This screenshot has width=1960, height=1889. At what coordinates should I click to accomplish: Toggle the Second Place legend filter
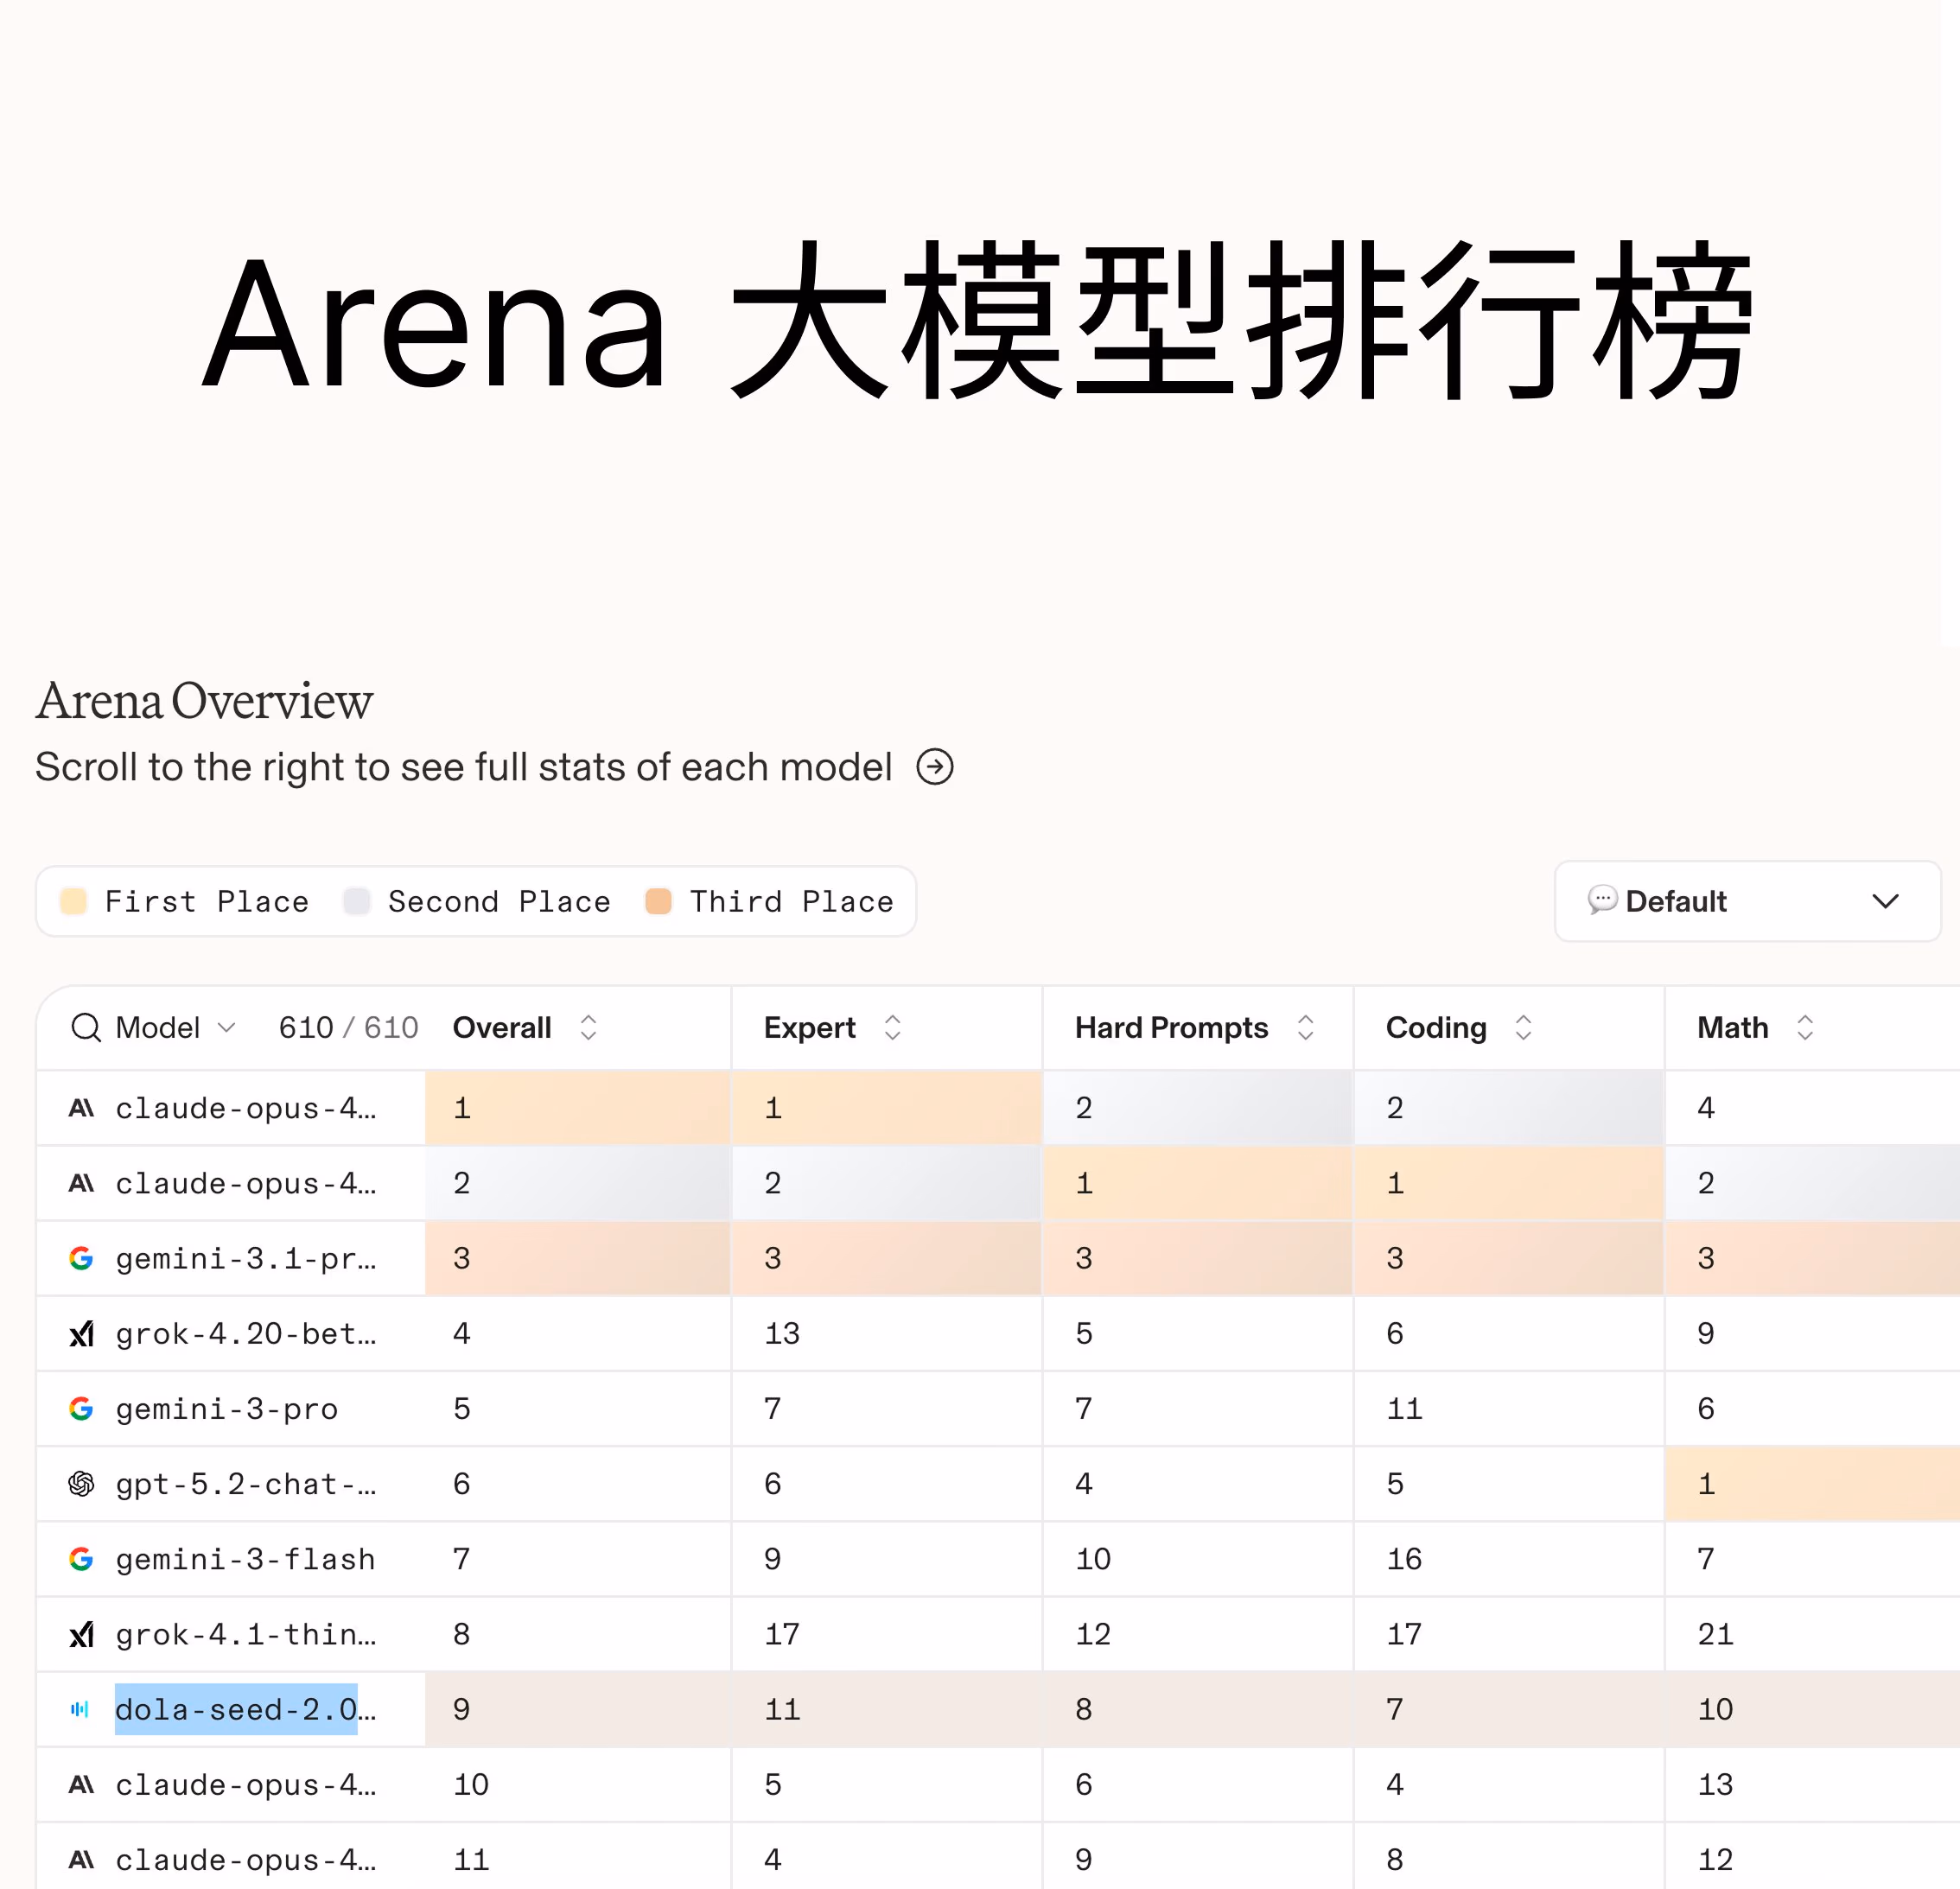pyautogui.click(x=480, y=901)
